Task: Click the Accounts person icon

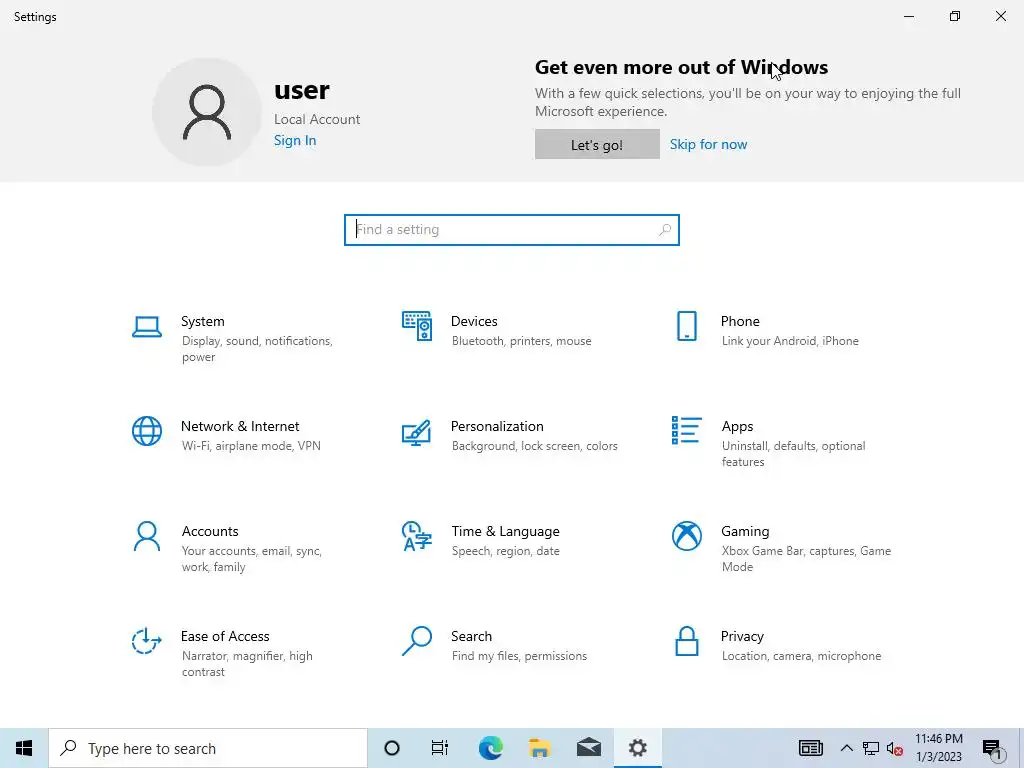Action: (x=147, y=536)
